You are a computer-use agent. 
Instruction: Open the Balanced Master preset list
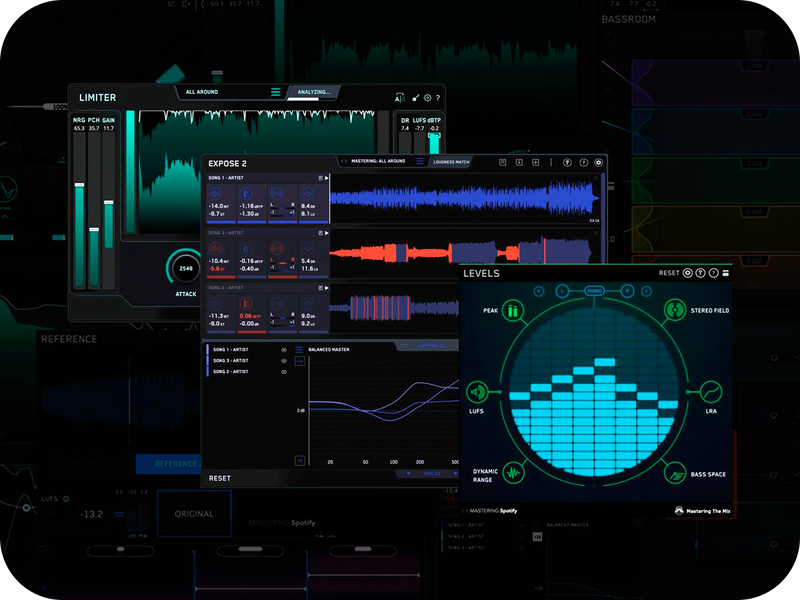299,349
